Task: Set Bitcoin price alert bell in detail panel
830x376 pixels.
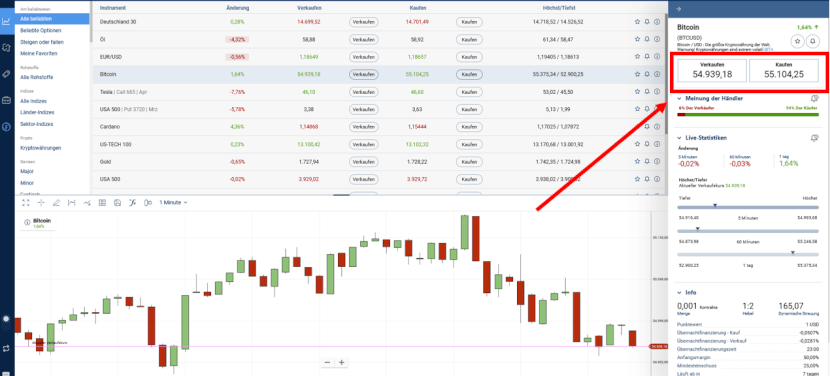Action: point(813,41)
